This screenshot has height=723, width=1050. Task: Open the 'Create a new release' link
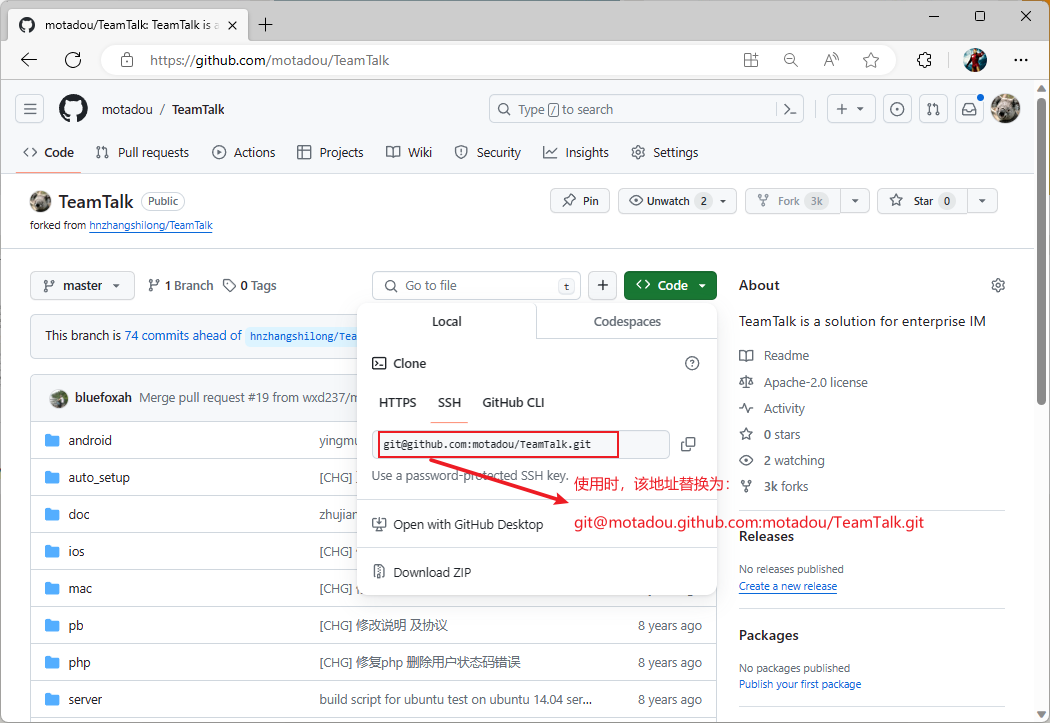click(x=787, y=587)
